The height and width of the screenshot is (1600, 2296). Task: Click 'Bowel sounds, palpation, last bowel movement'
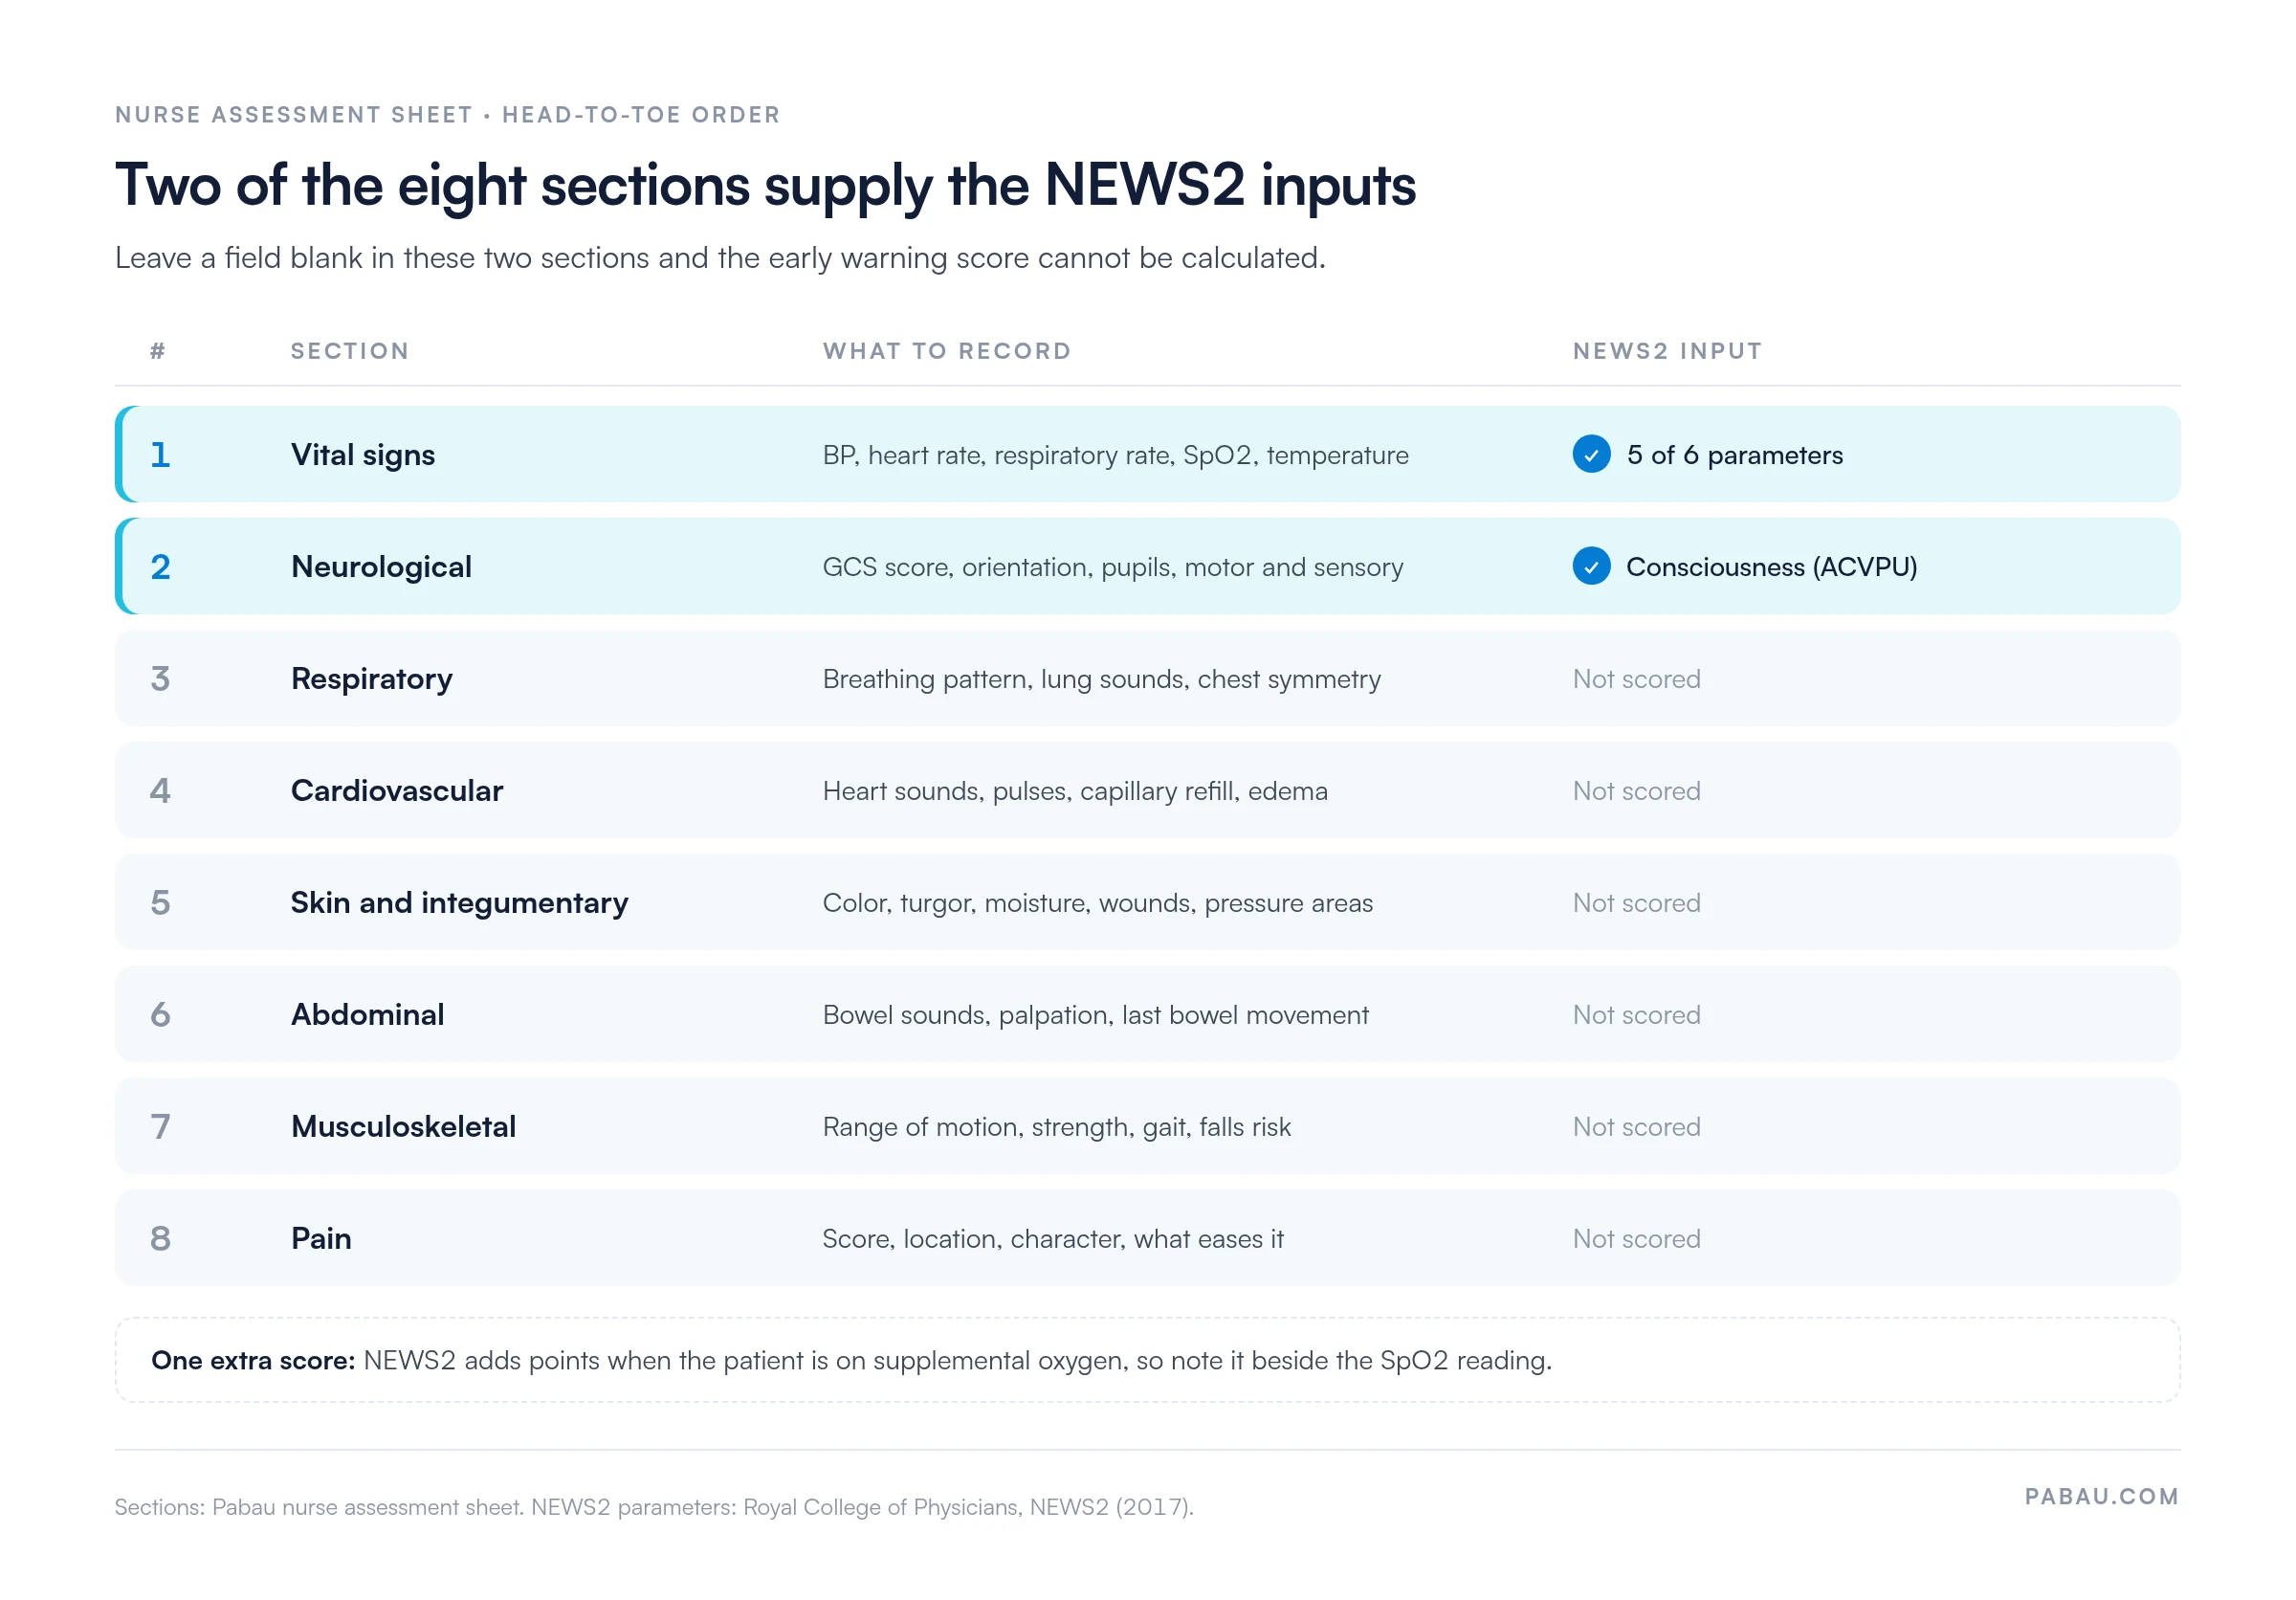pyautogui.click(x=1096, y=1015)
